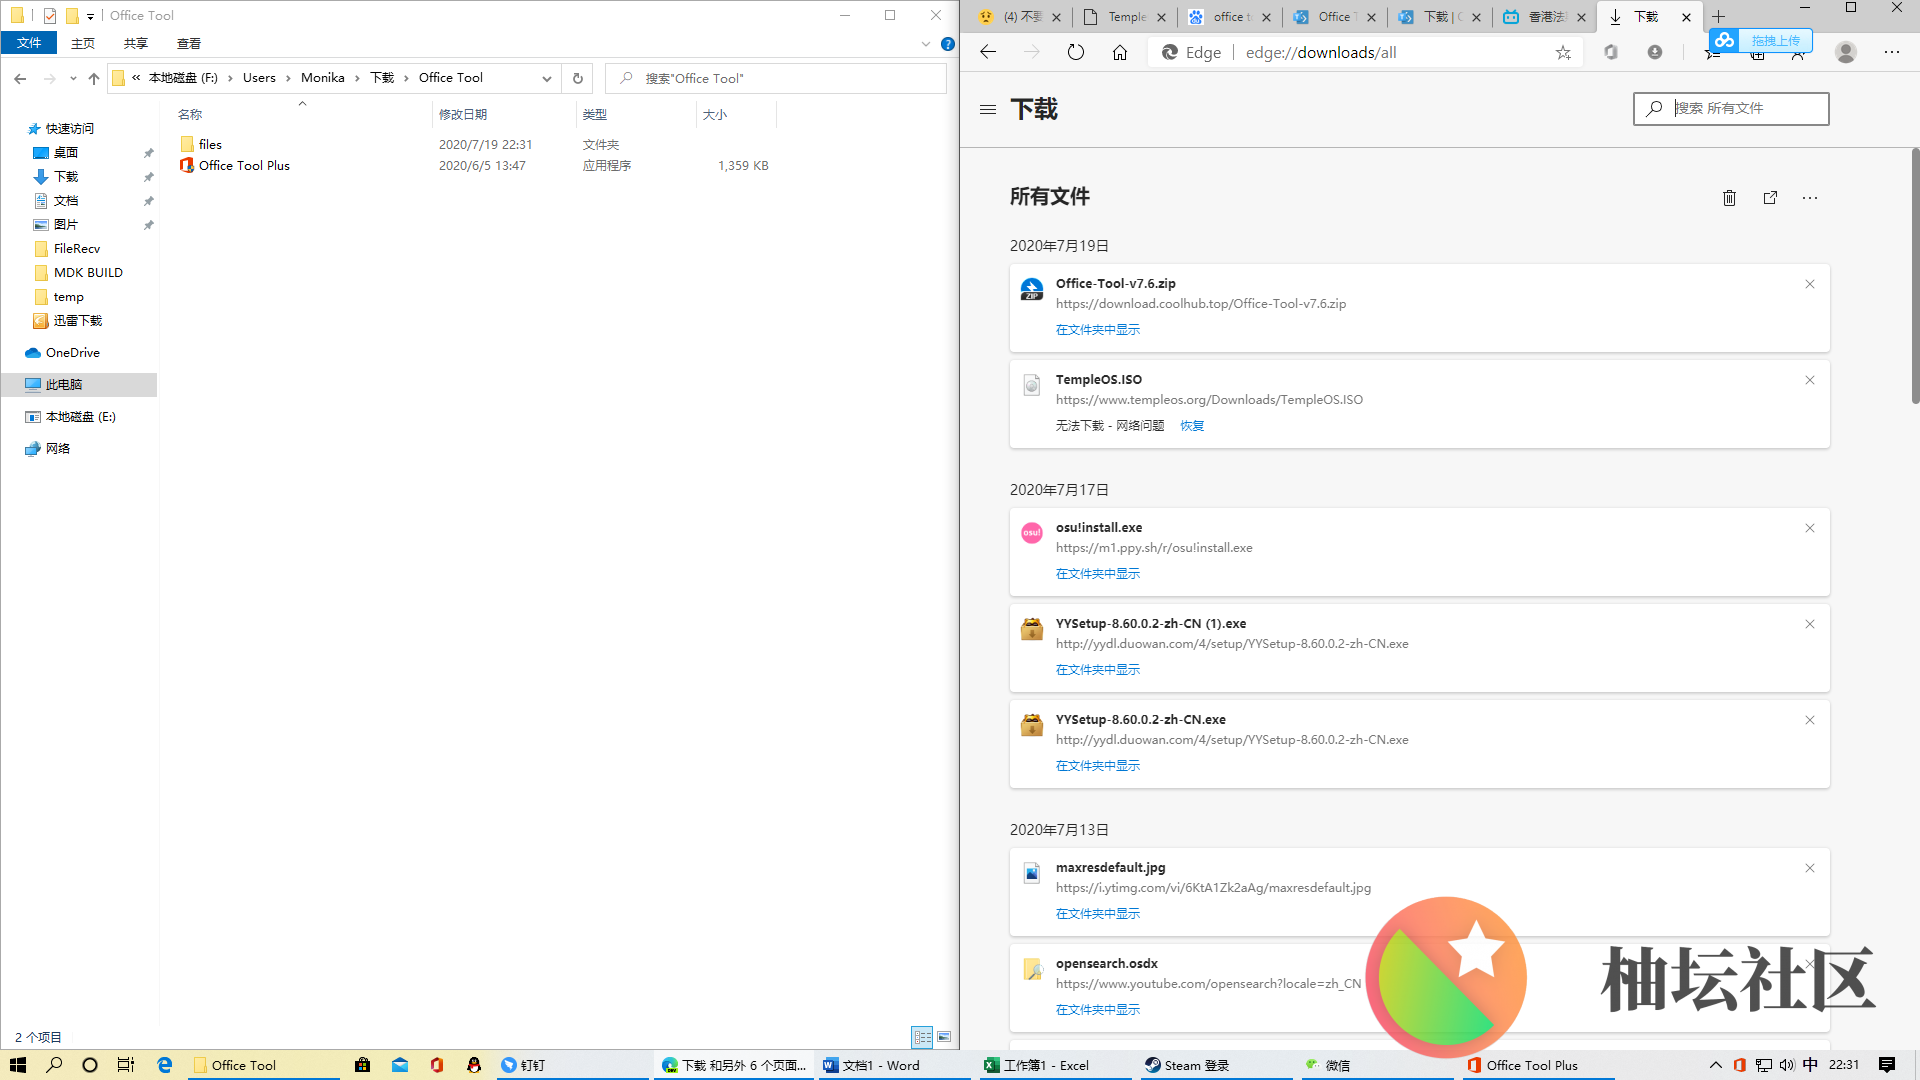Open downloads folder via external-link icon
Screen dimensions: 1920x1080
pos(1770,198)
